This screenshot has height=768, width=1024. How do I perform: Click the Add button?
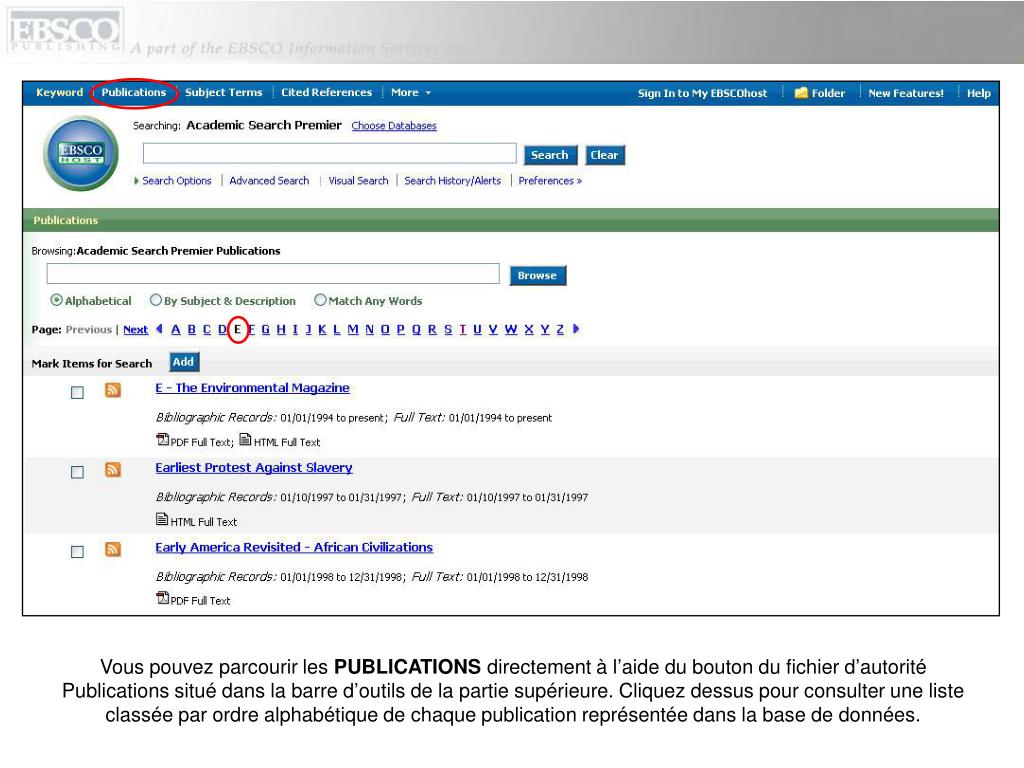pyautogui.click(x=184, y=362)
